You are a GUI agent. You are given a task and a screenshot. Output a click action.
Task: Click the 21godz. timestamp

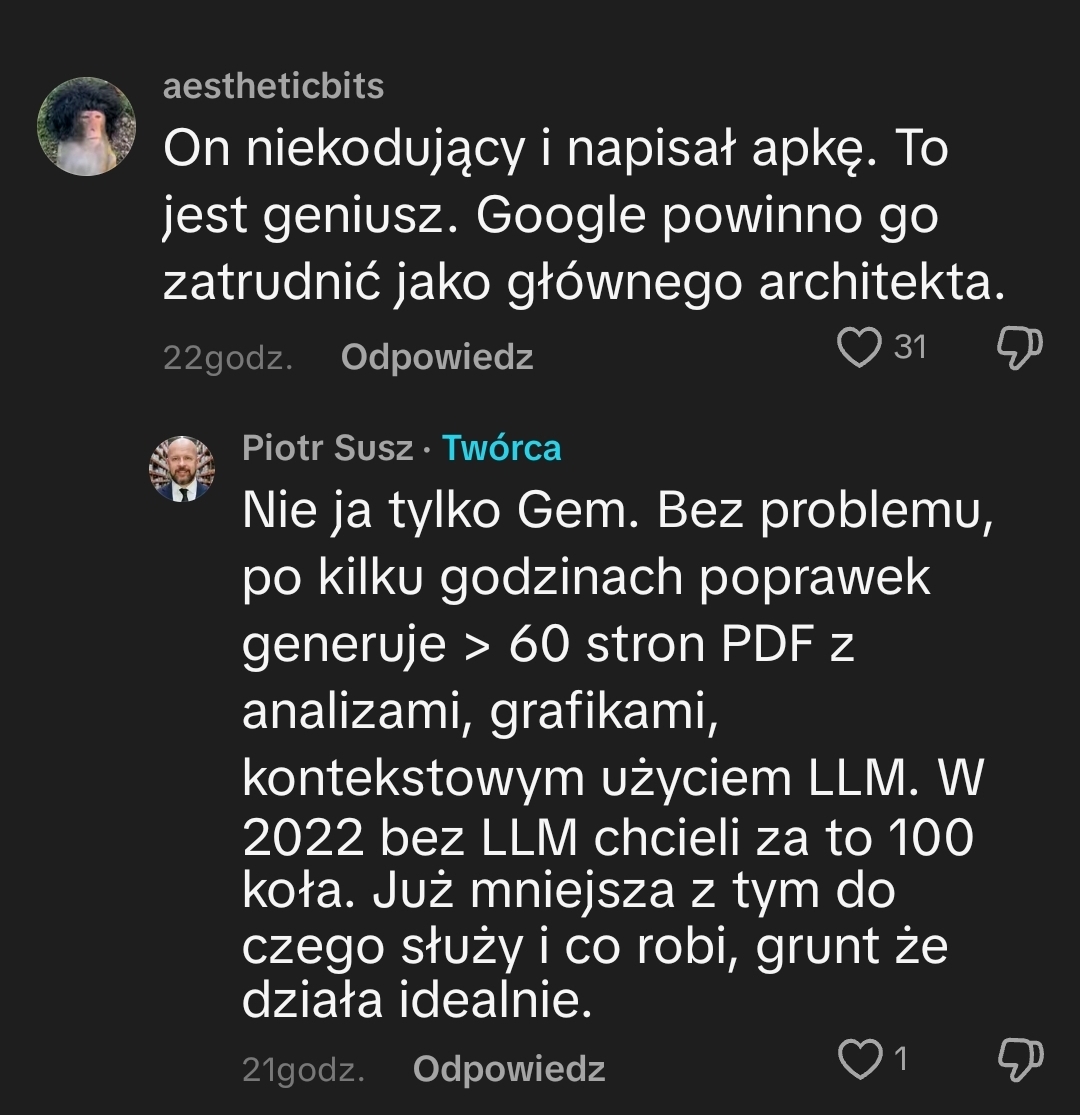pyautogui.click(x=302, y=1070)
